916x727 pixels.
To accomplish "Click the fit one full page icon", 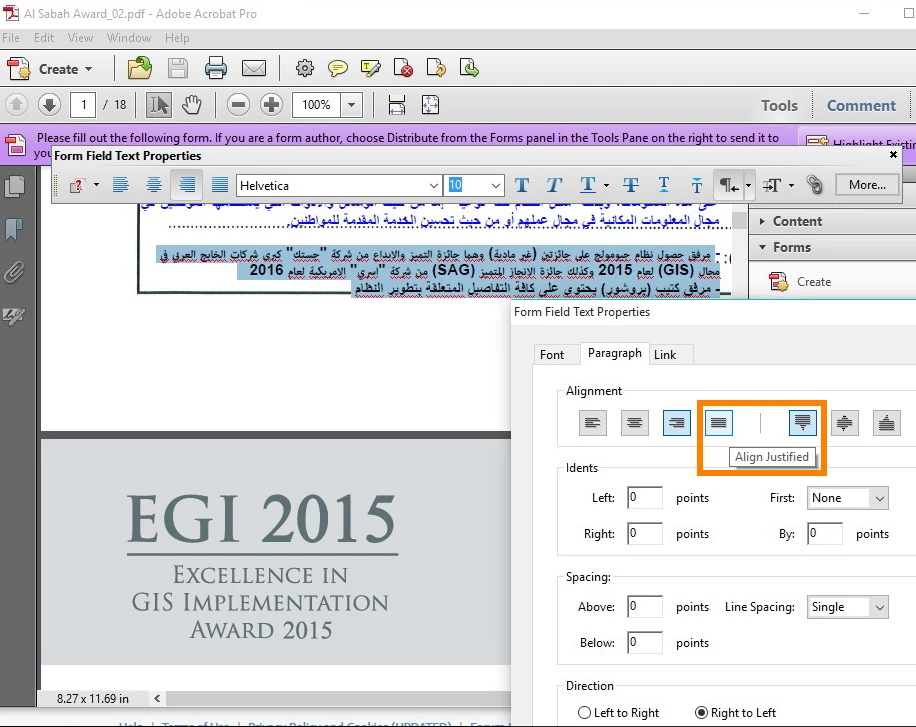I will 430,105.
